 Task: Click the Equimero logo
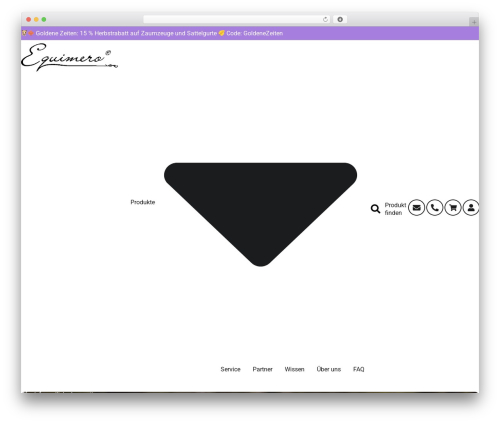tap(69, 57)
